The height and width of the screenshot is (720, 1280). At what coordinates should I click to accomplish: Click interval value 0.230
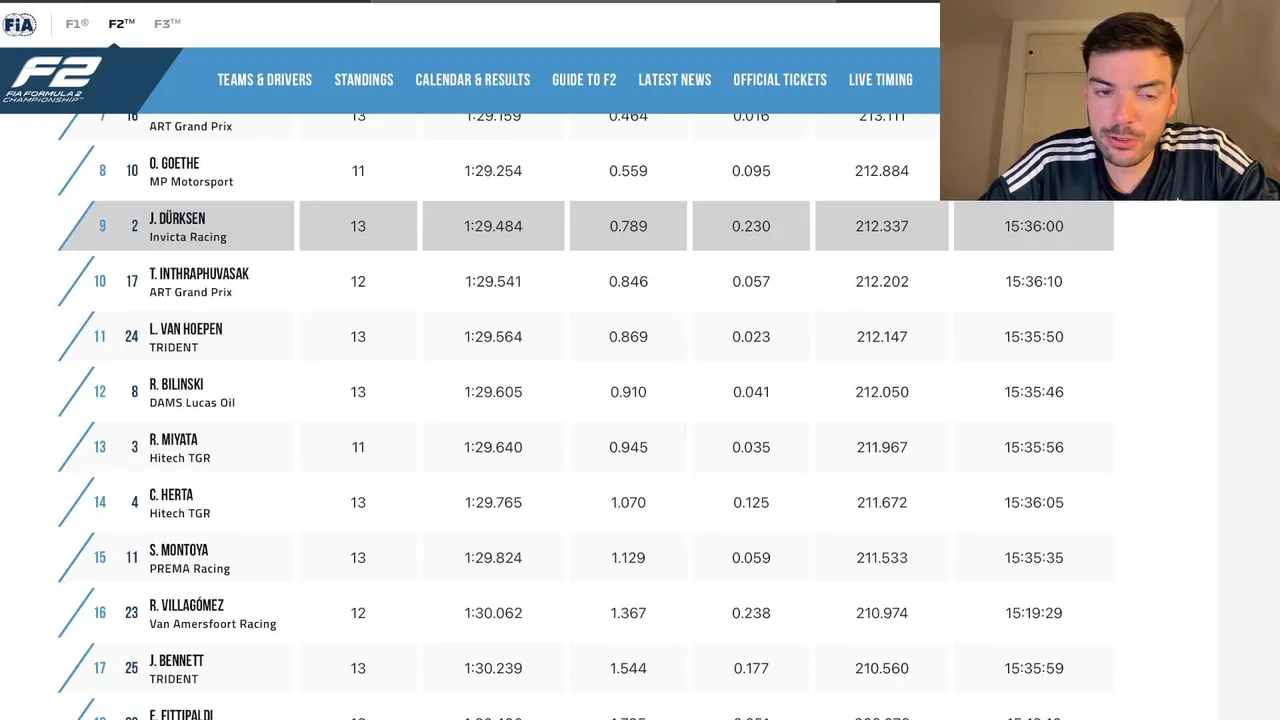(x=751, y=226)
